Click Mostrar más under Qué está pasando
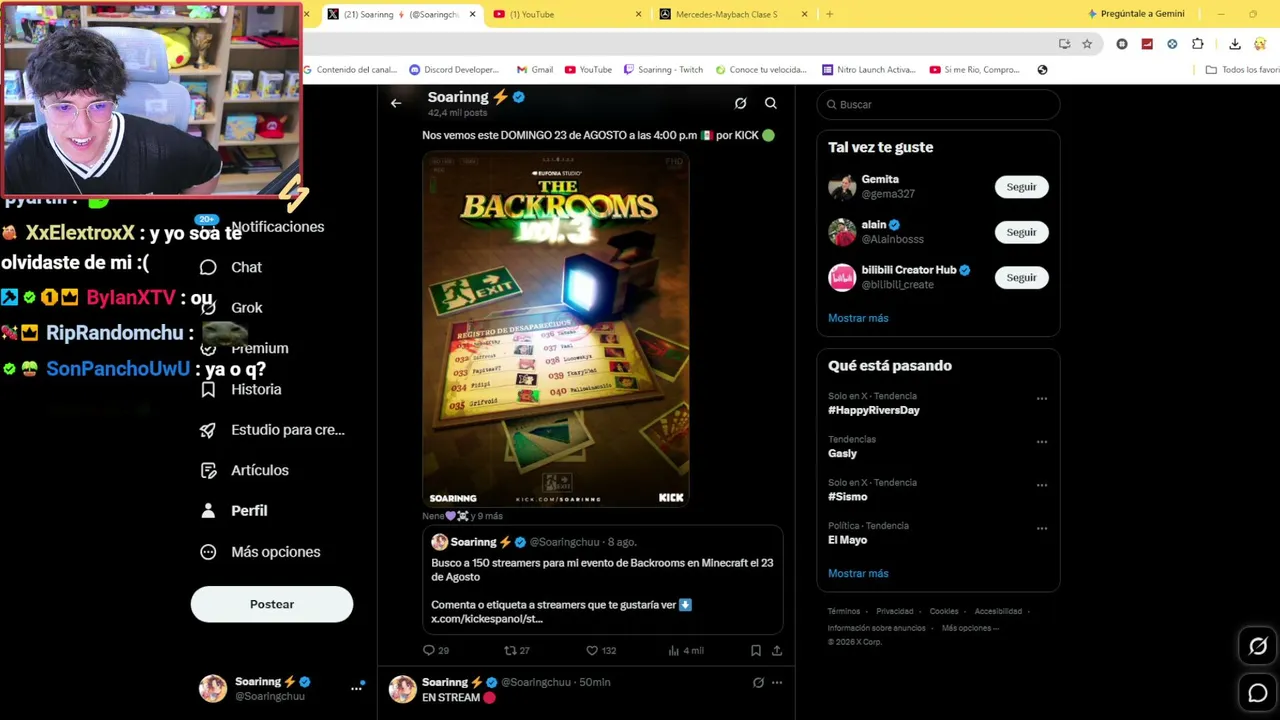The height and width of the screenshot is (720, 1280). click(858, 573)
